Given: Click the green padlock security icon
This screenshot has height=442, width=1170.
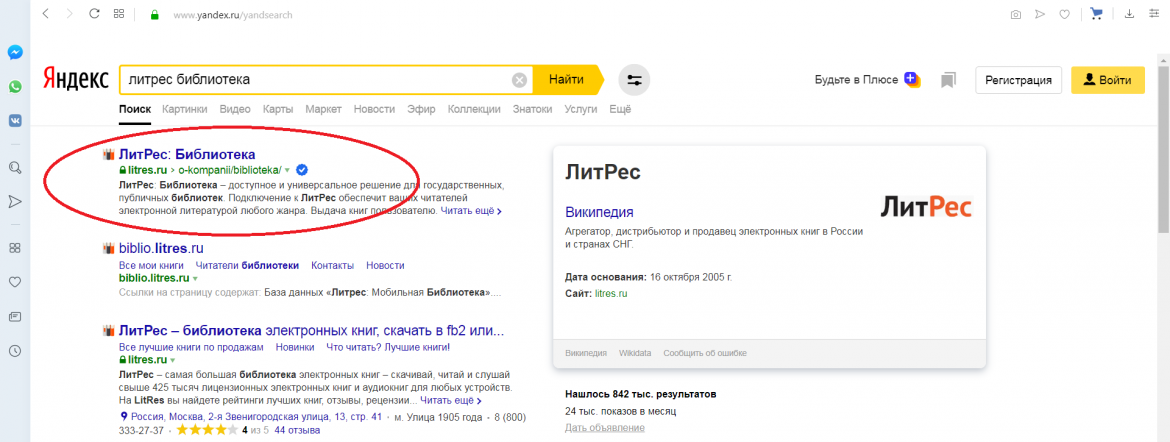Looking at the screenshot, I should [x=155, y=14].
